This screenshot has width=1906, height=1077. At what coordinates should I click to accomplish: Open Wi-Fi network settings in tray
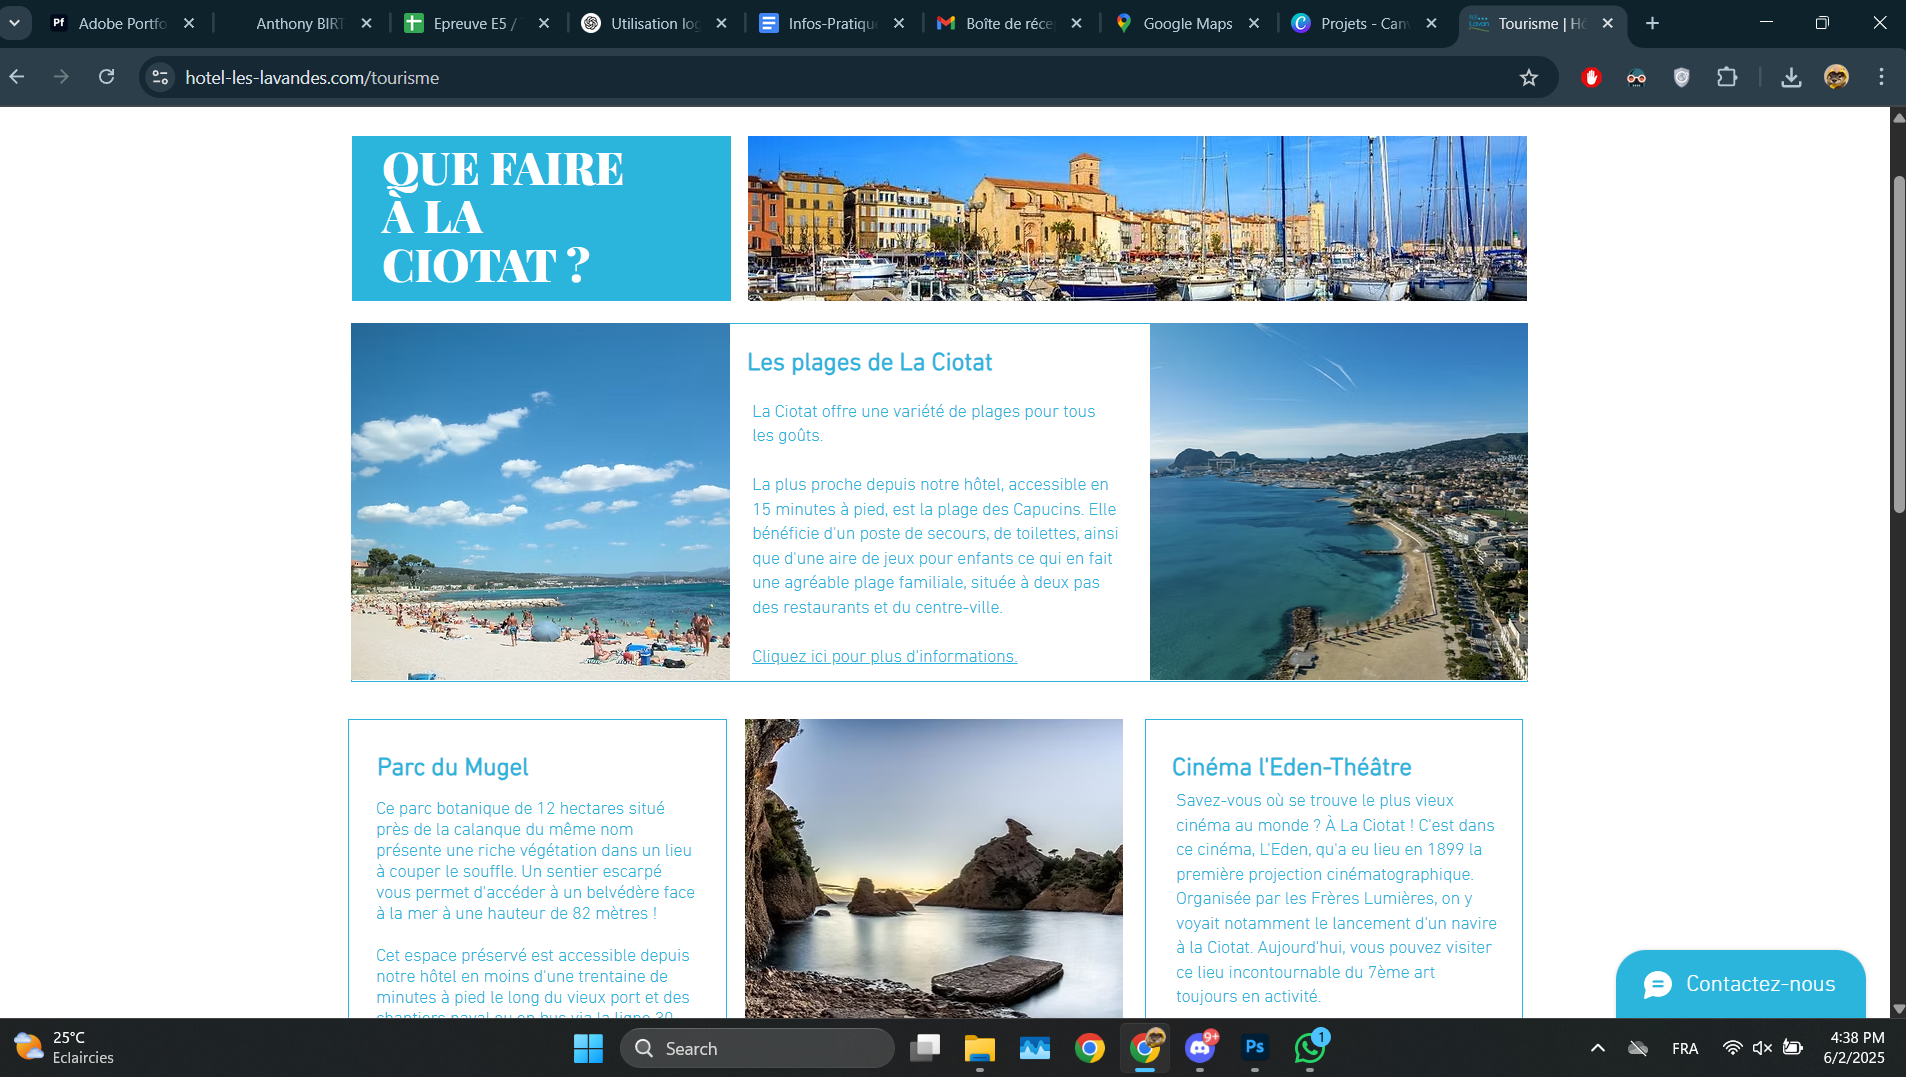[1732, 1048]
